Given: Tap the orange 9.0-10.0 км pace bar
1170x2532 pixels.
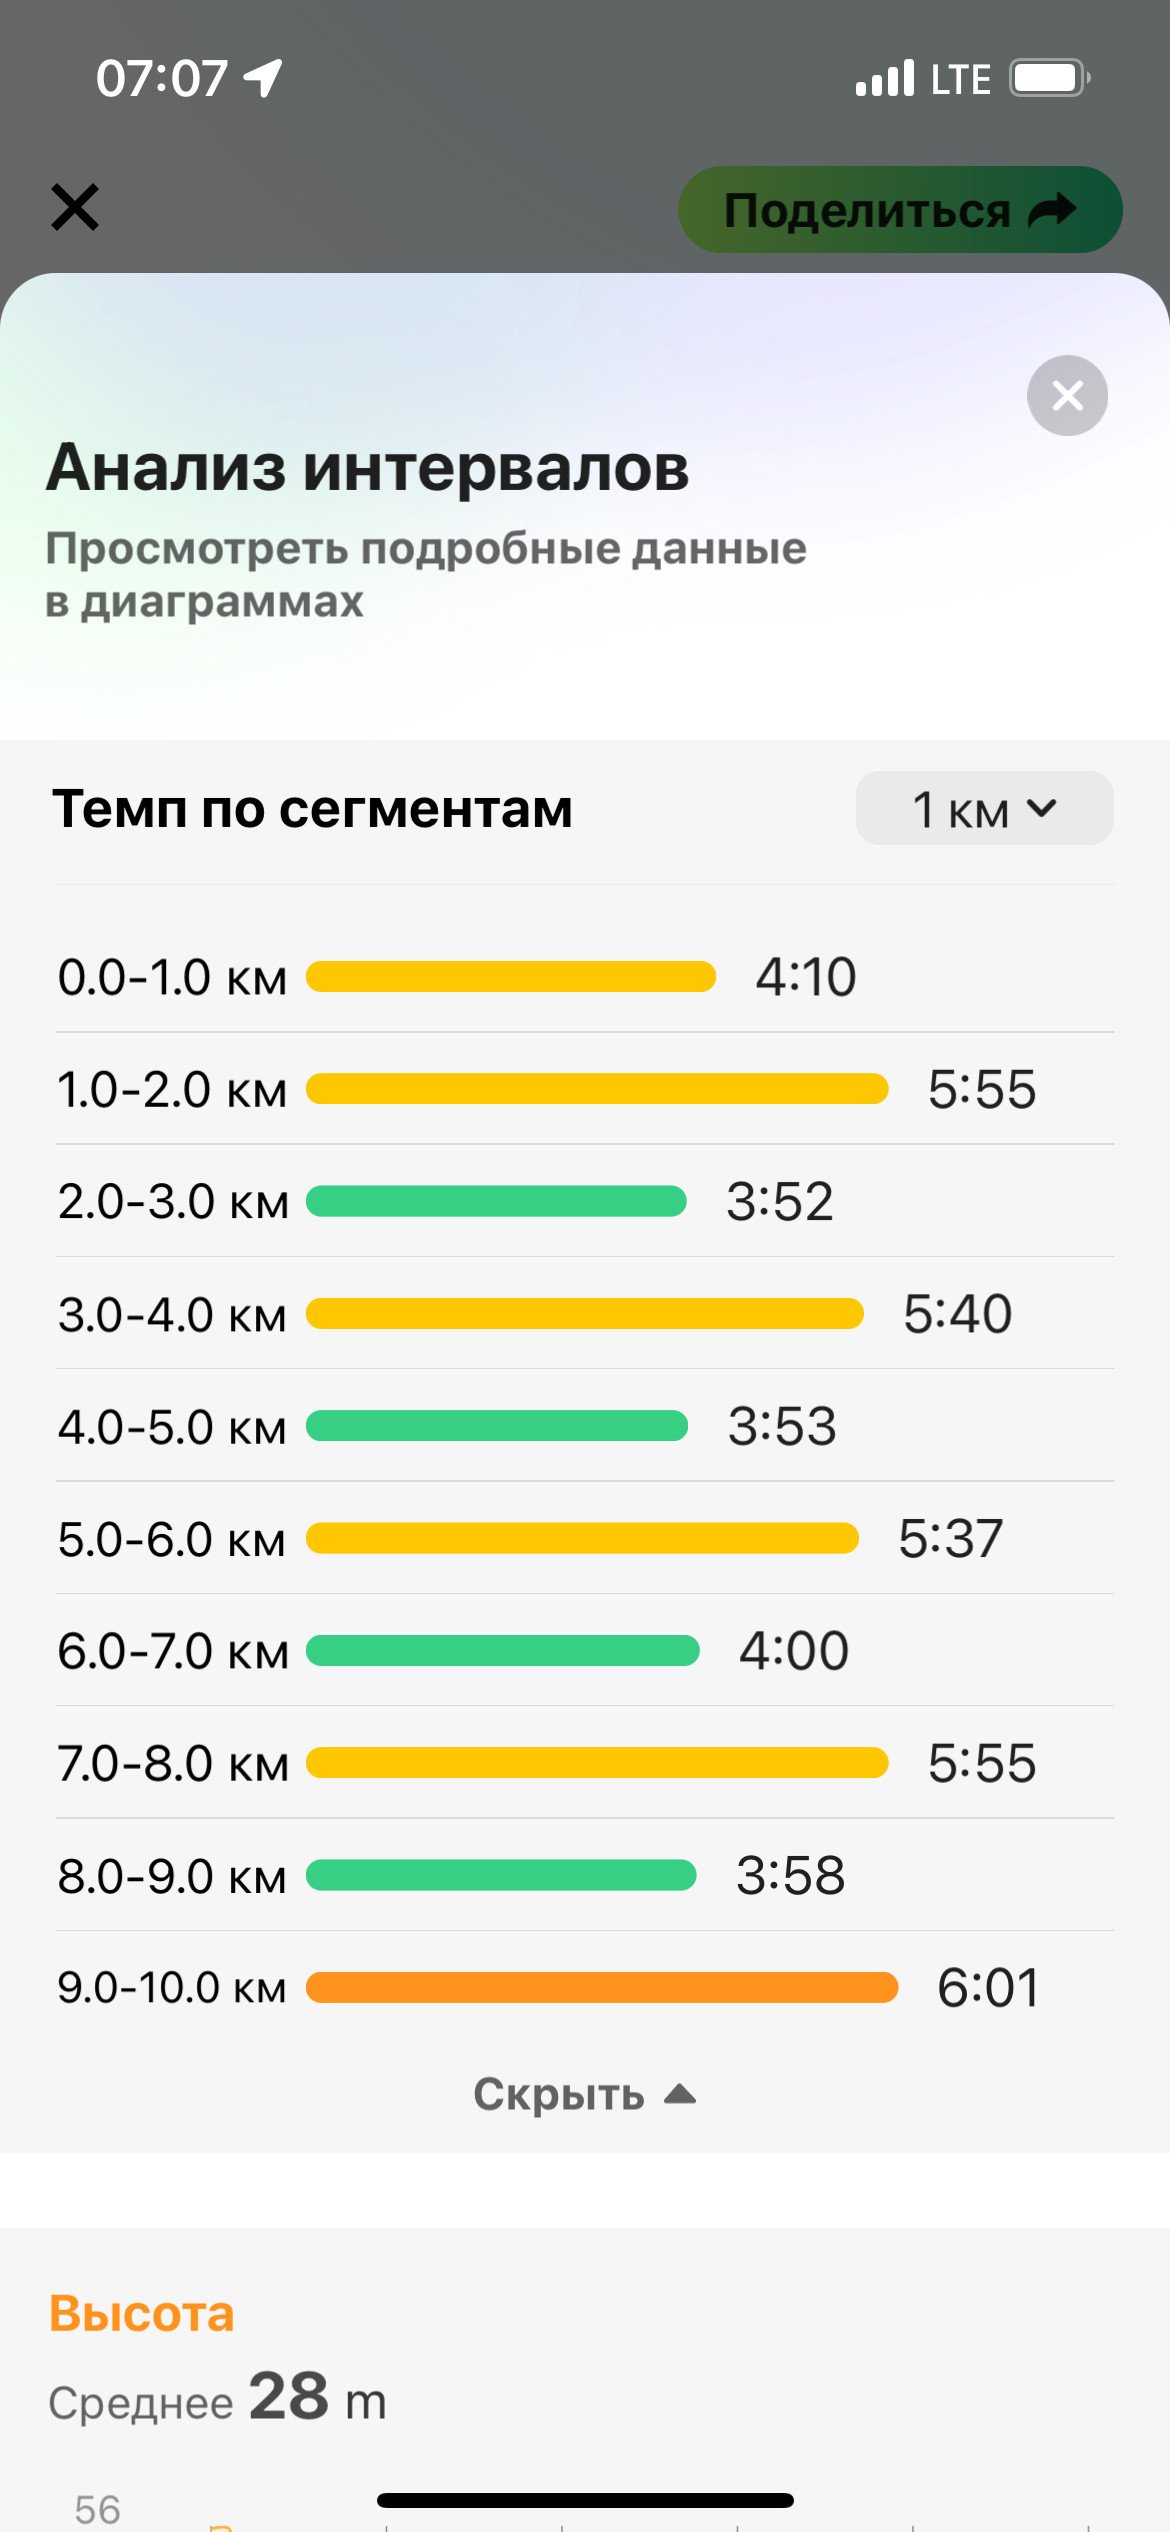Looking at the screenshot, I should point(602,1988).
